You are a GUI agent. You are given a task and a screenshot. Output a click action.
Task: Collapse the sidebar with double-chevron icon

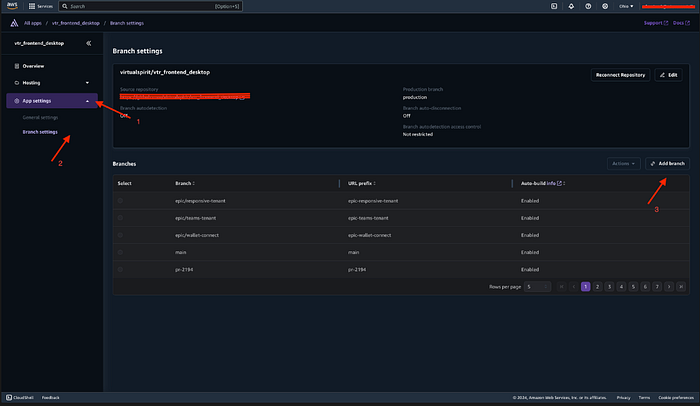(x=88, y=43)
